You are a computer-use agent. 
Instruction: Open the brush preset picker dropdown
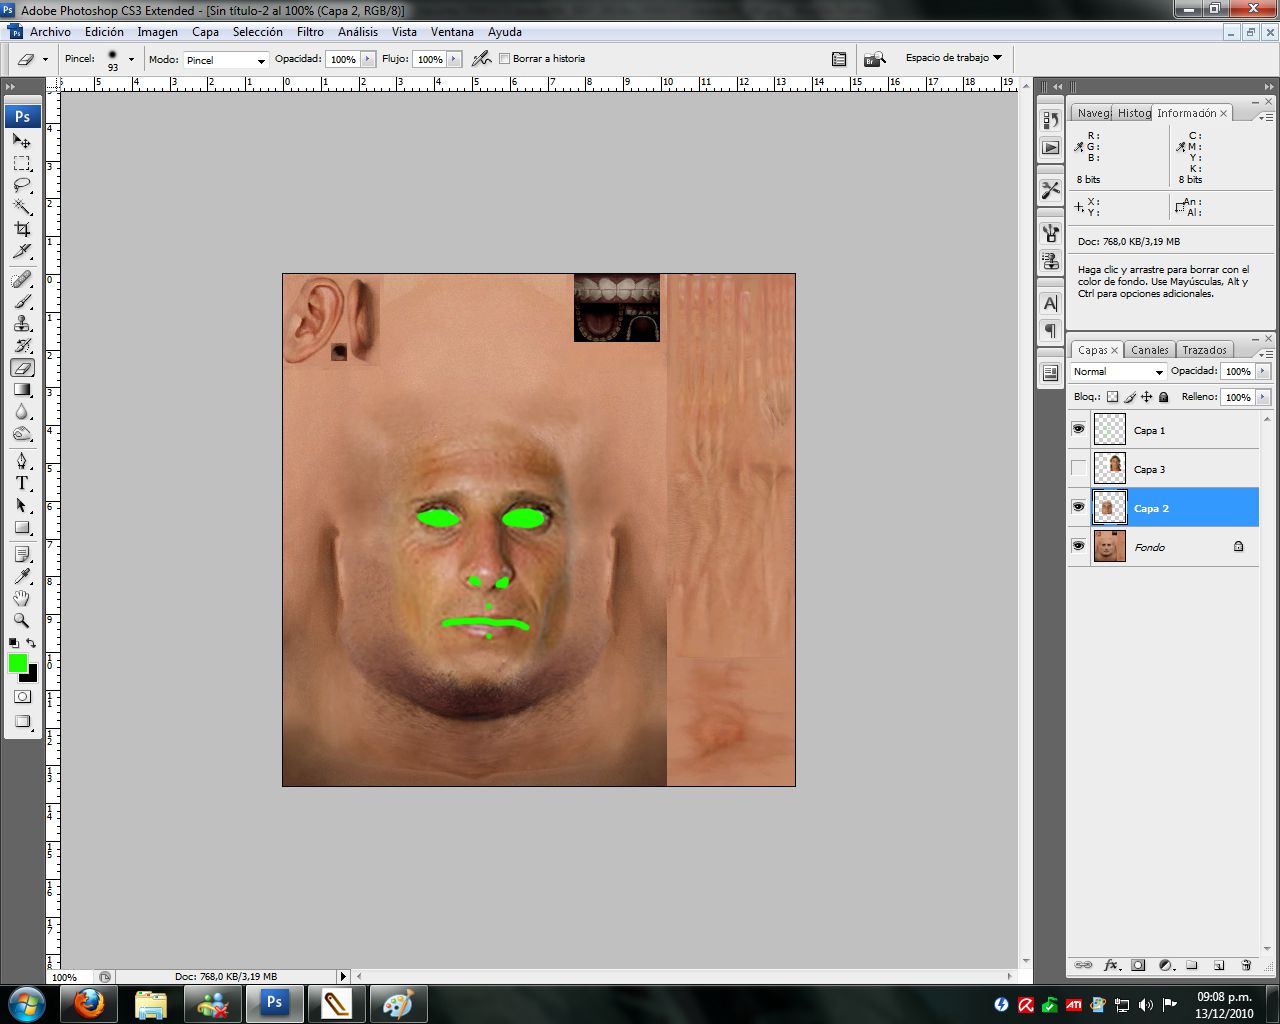[131, 60]
